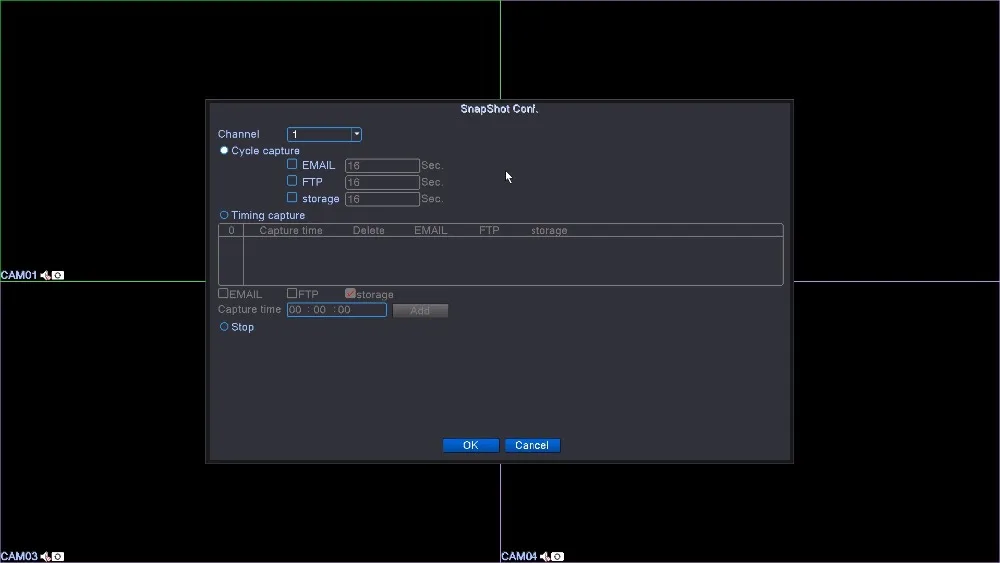Screen dimensions: 1000x563
Task: Click the CAM04 label
Action: [x=519, y=557]
